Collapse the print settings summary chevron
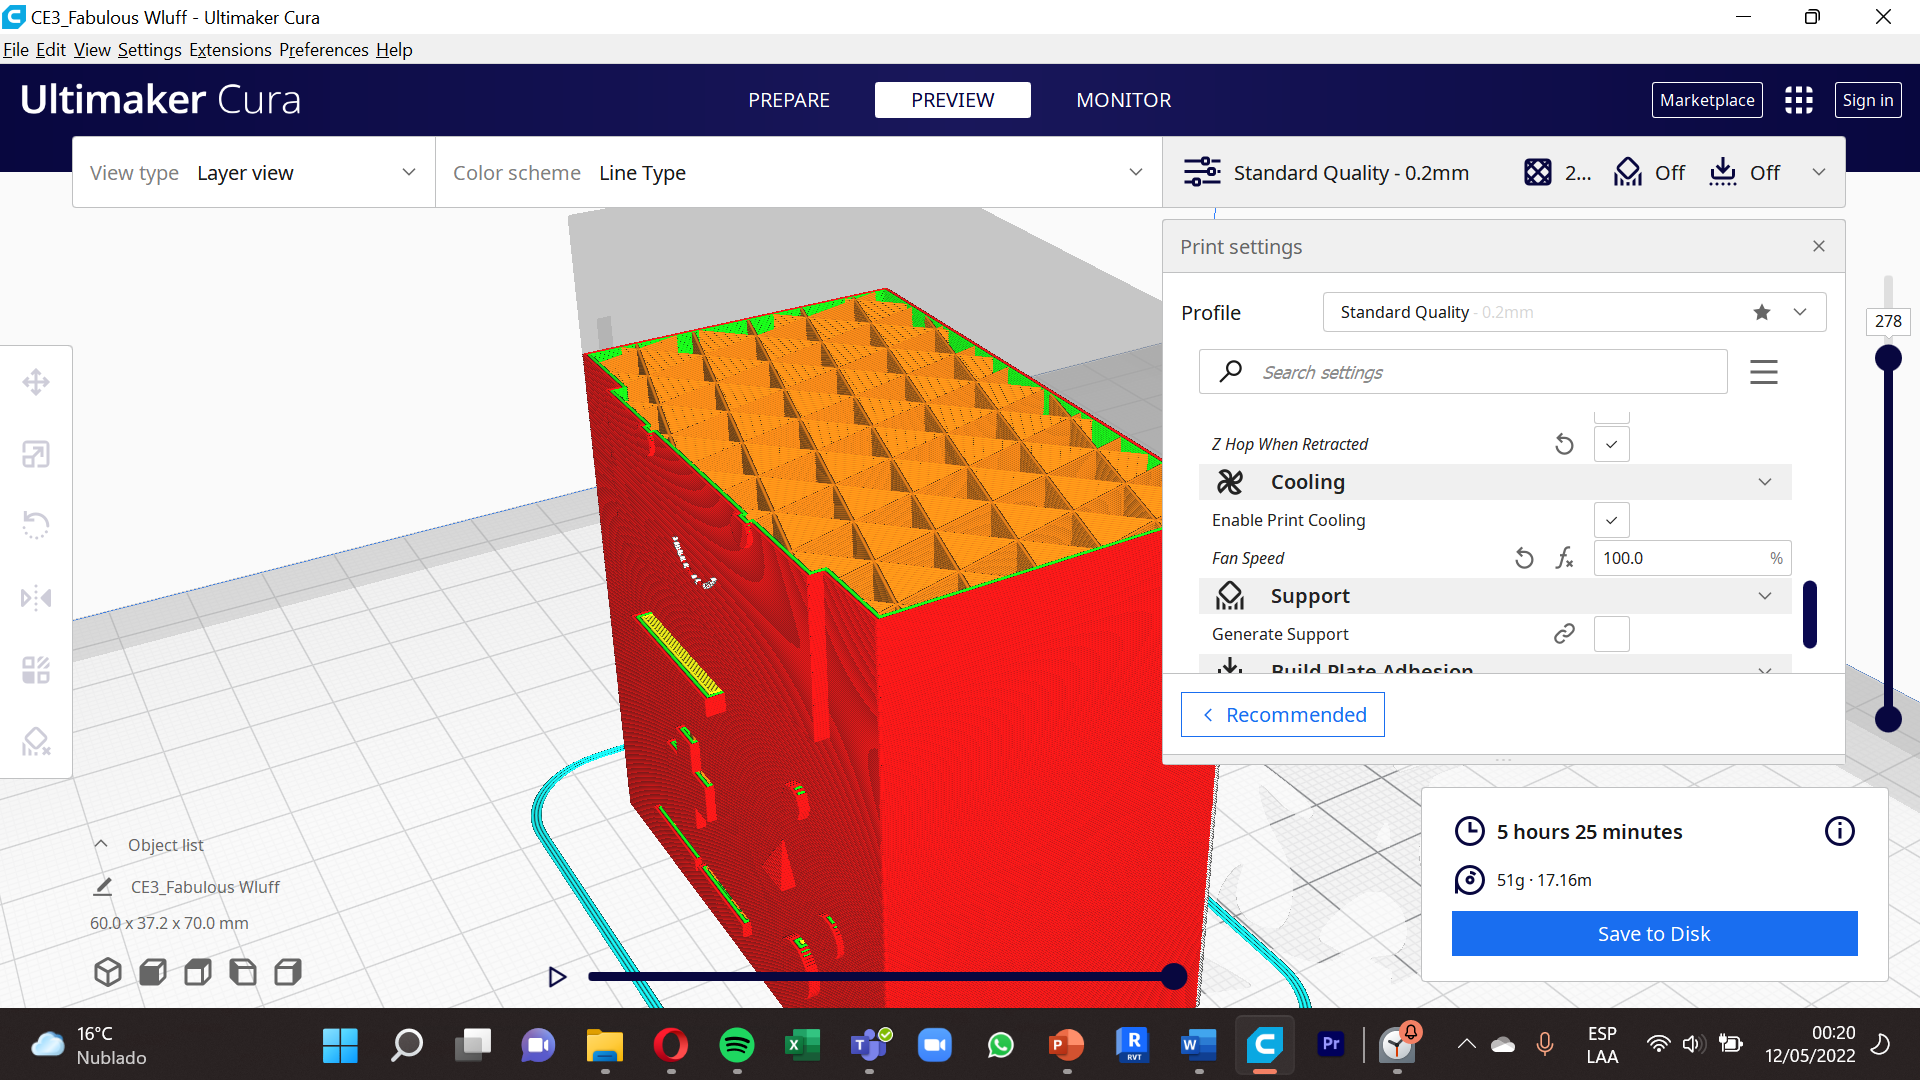Viewport: 1920px width, 1080px height. coord(1819,172)
